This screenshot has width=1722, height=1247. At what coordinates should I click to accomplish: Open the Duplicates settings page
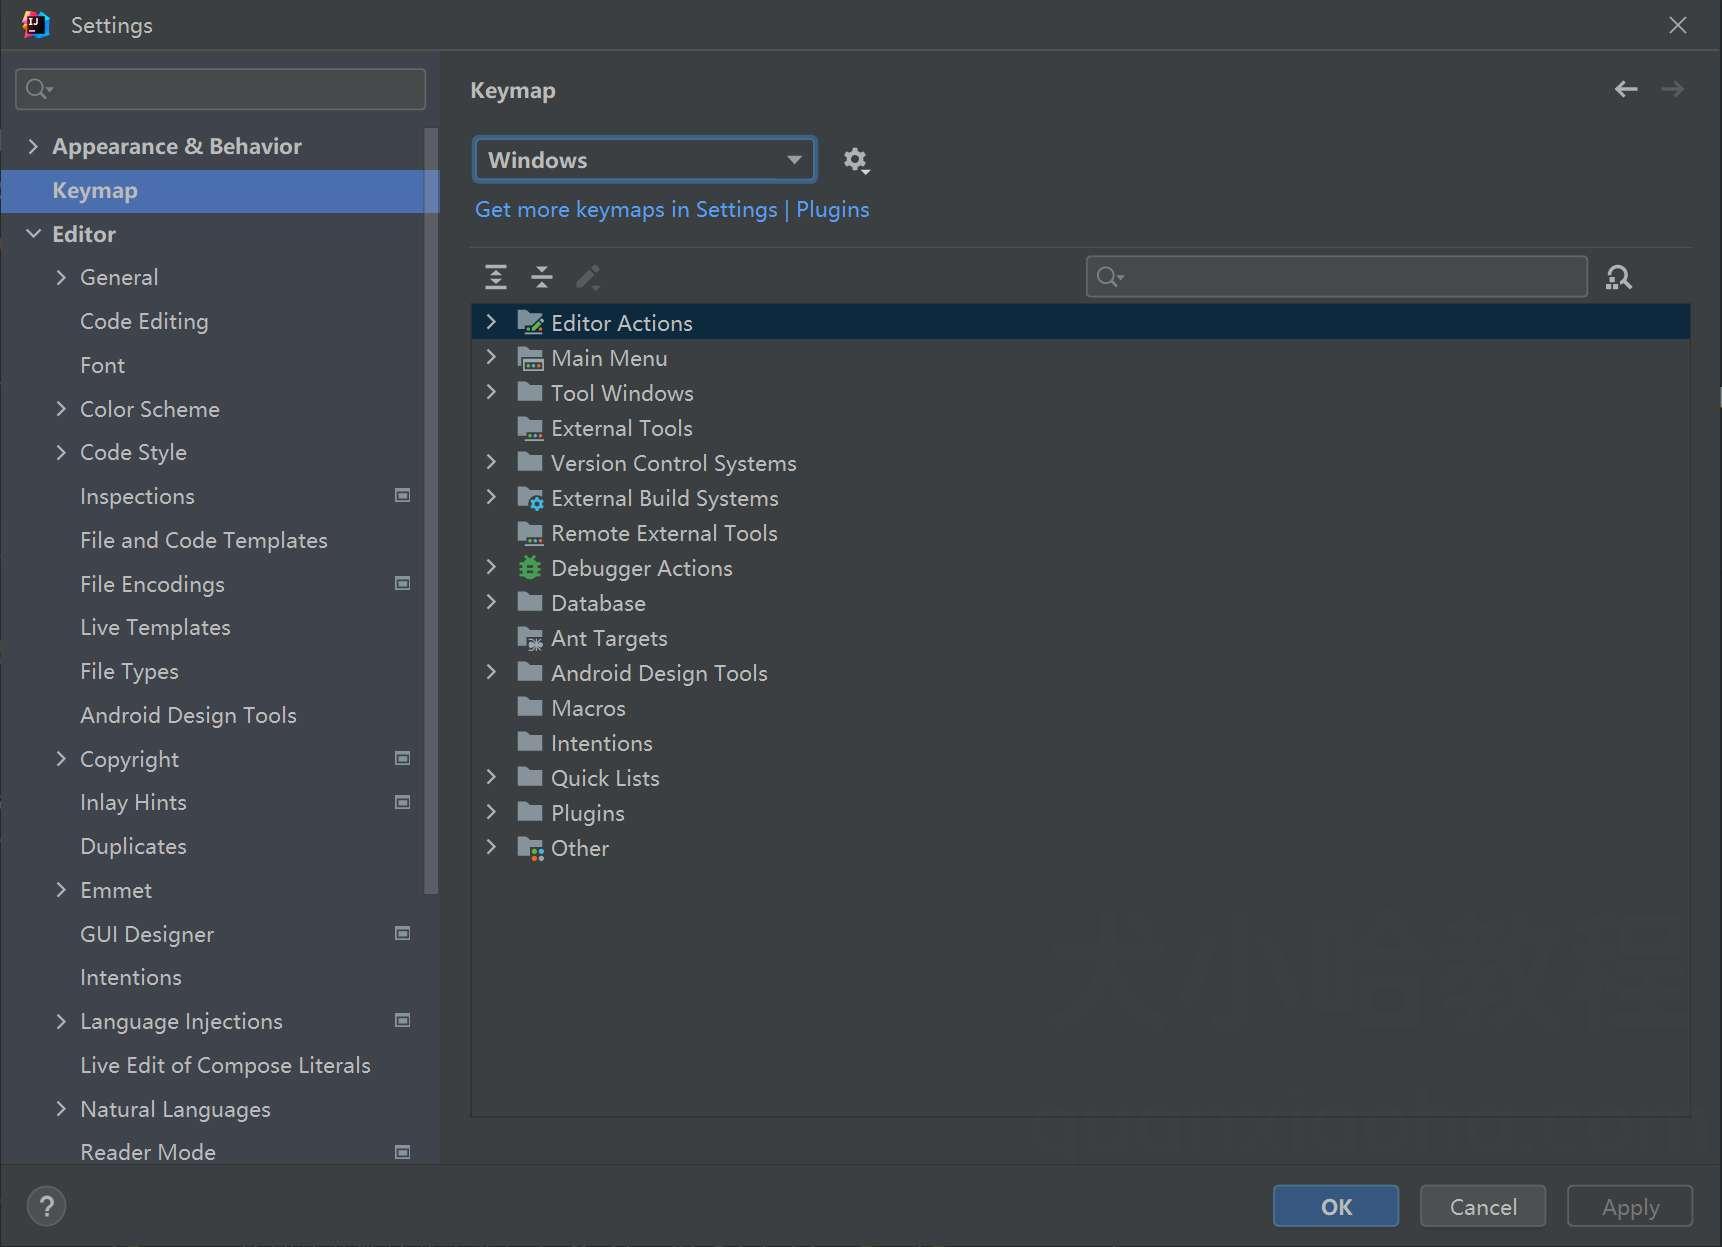(133, 846)
